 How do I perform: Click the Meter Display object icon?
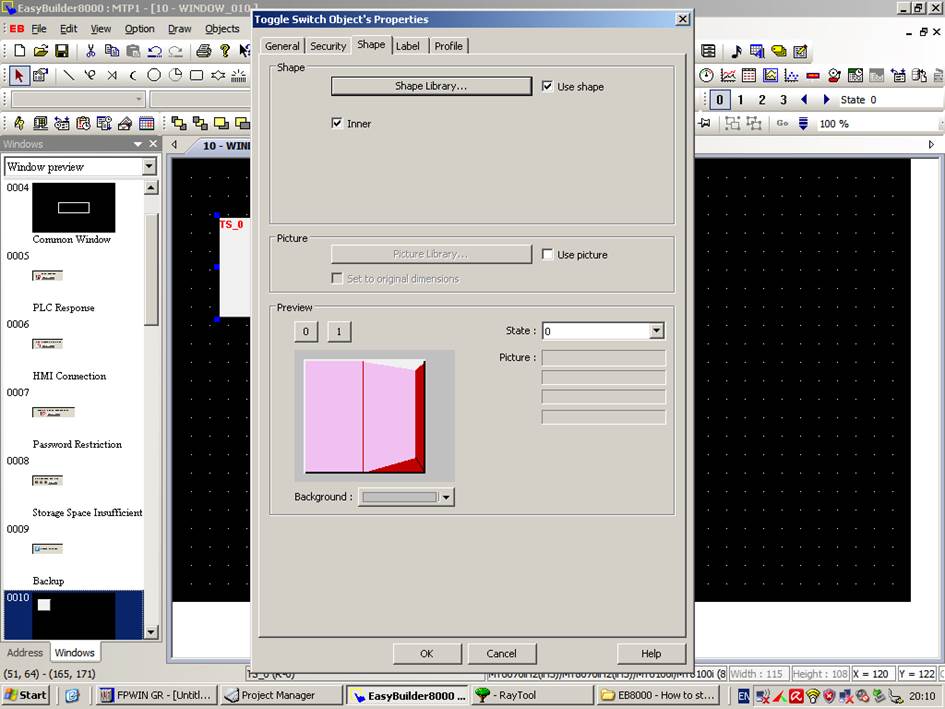tap(705, 75)
